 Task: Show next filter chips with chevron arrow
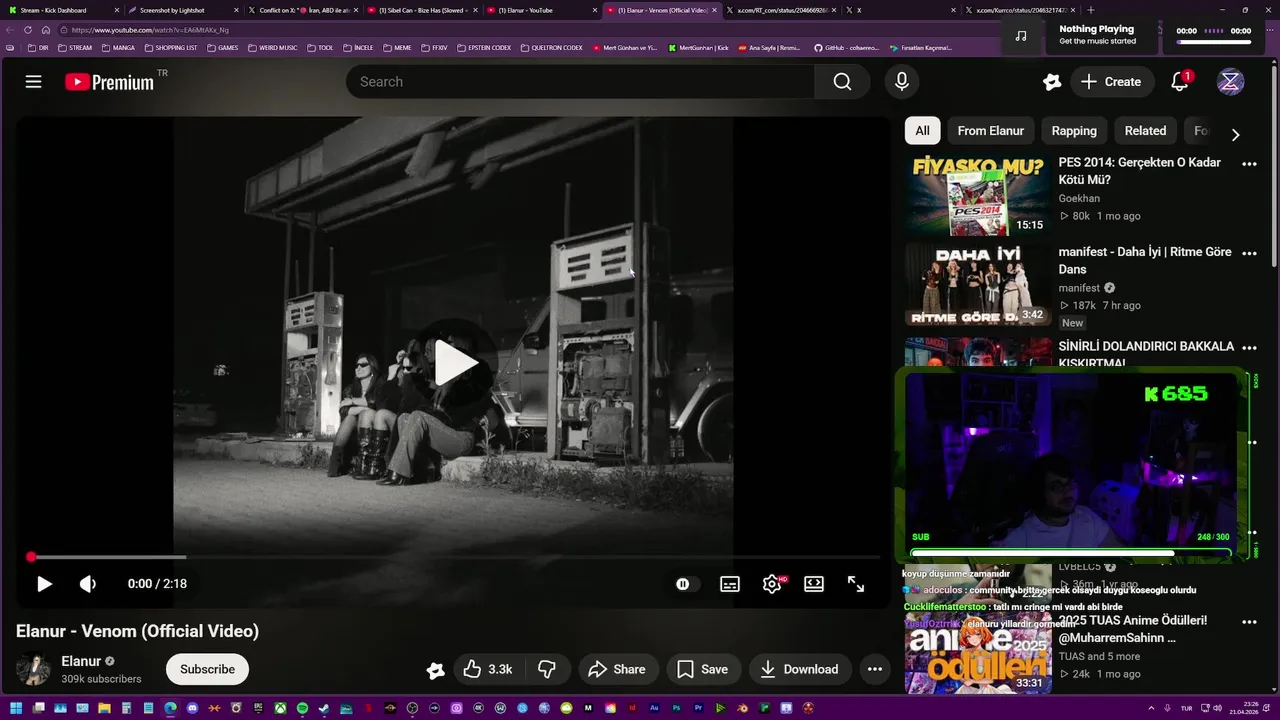[x=1235, y=135]
